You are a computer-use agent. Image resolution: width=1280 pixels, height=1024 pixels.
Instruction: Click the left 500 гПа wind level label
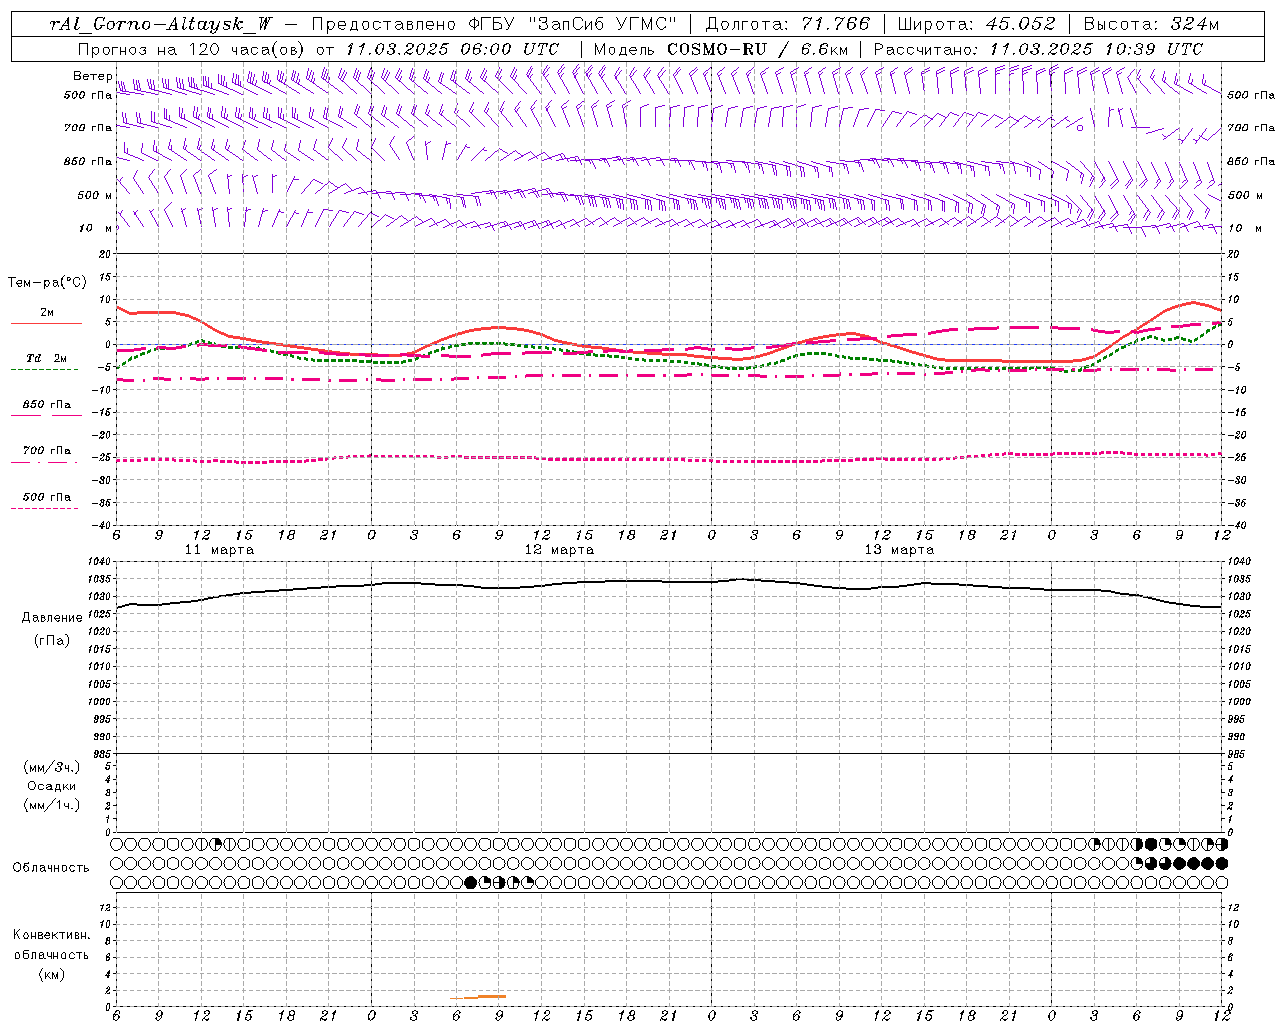tap(88, 95)
